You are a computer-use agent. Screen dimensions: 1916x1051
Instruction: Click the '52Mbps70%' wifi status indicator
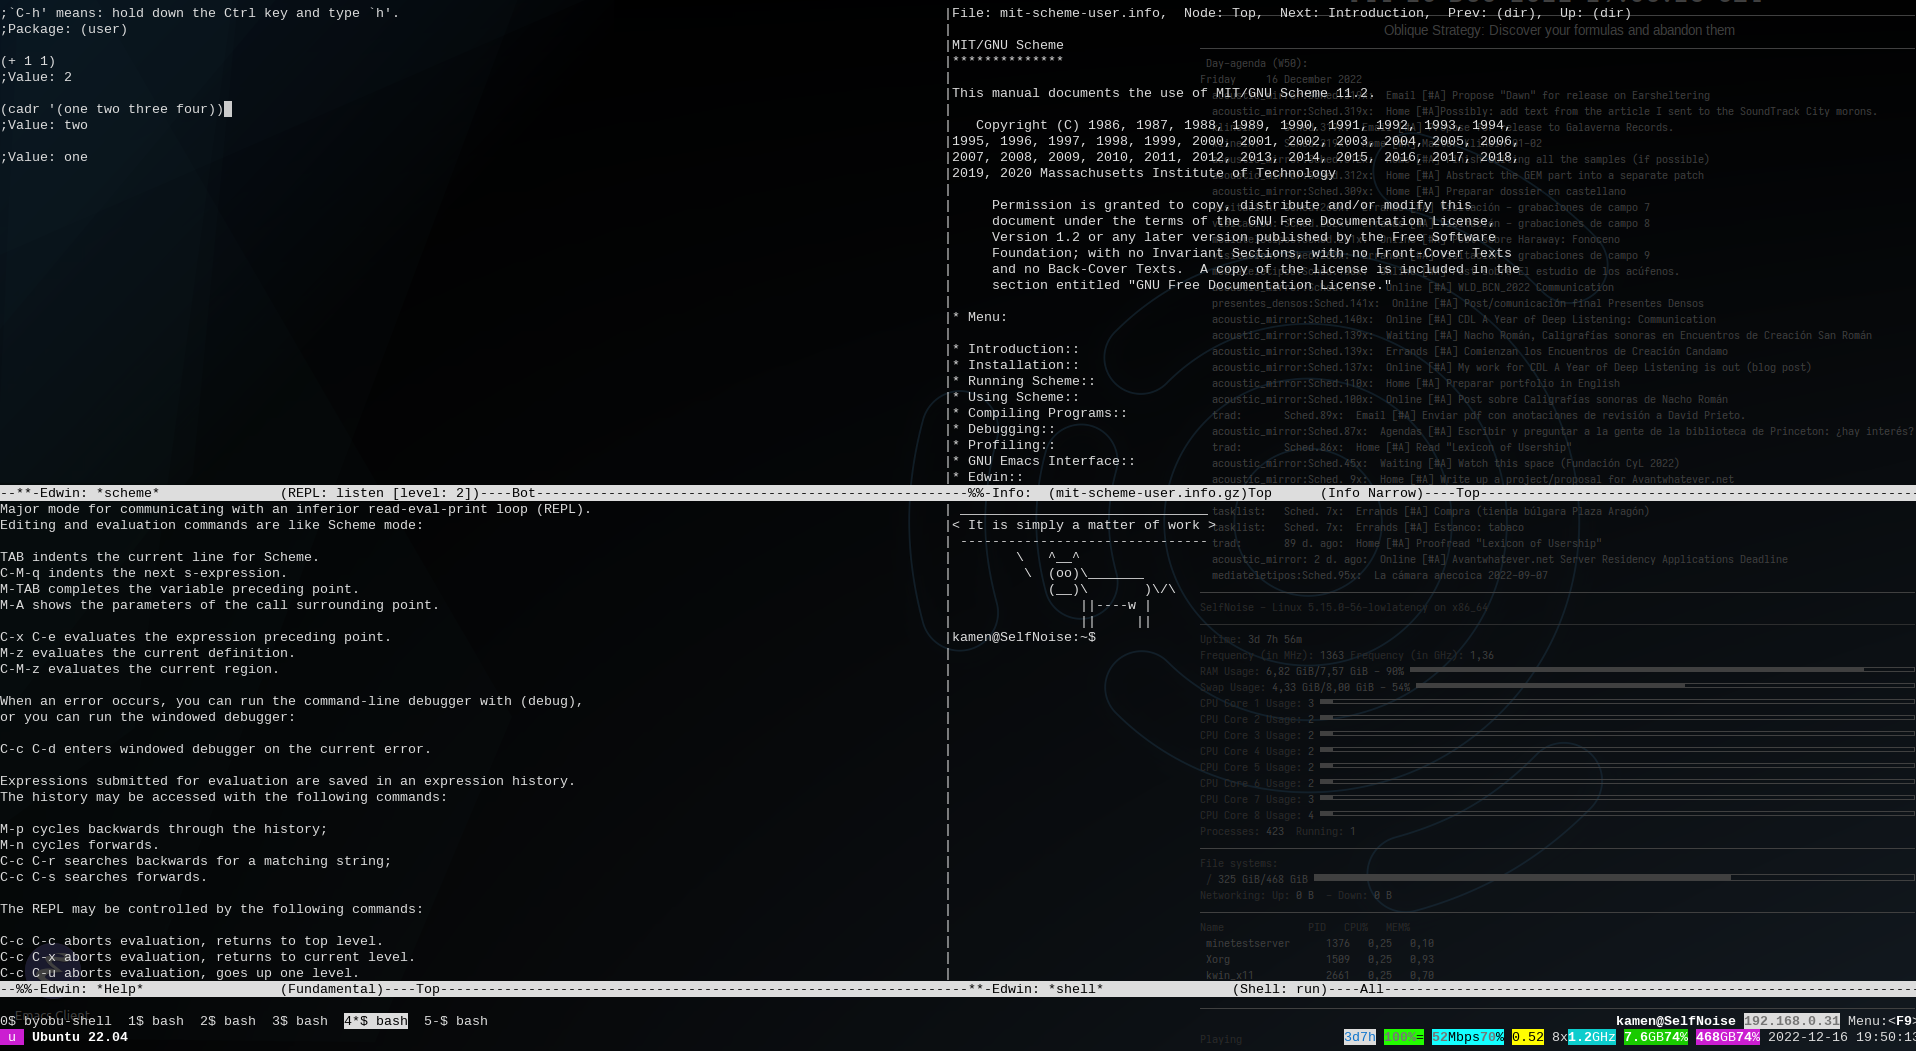[1468, 1037]
